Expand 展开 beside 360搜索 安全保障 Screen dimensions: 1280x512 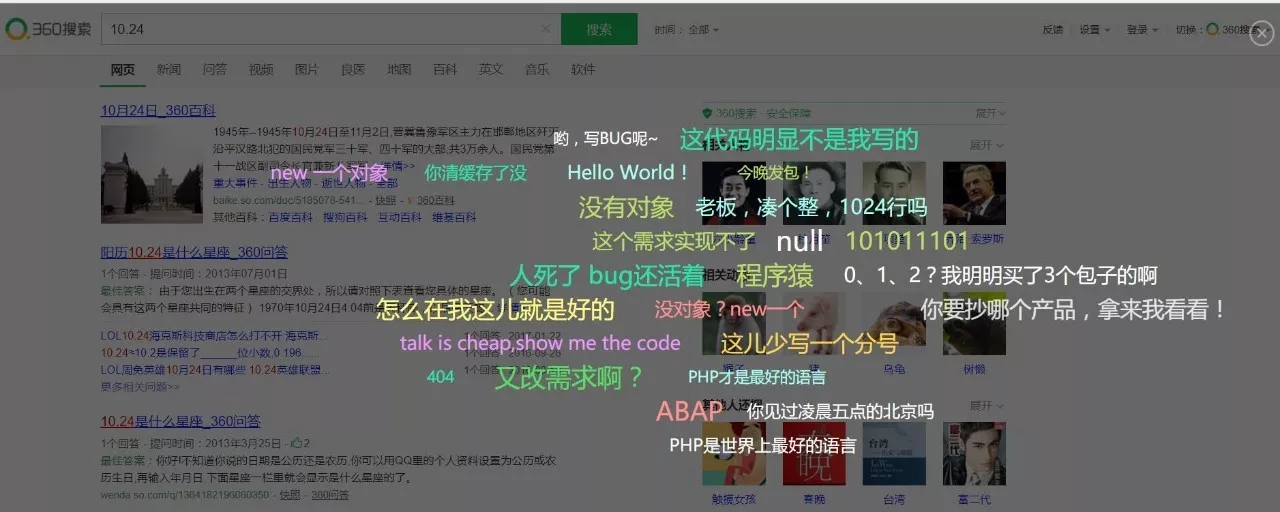(x=990, y=114)
